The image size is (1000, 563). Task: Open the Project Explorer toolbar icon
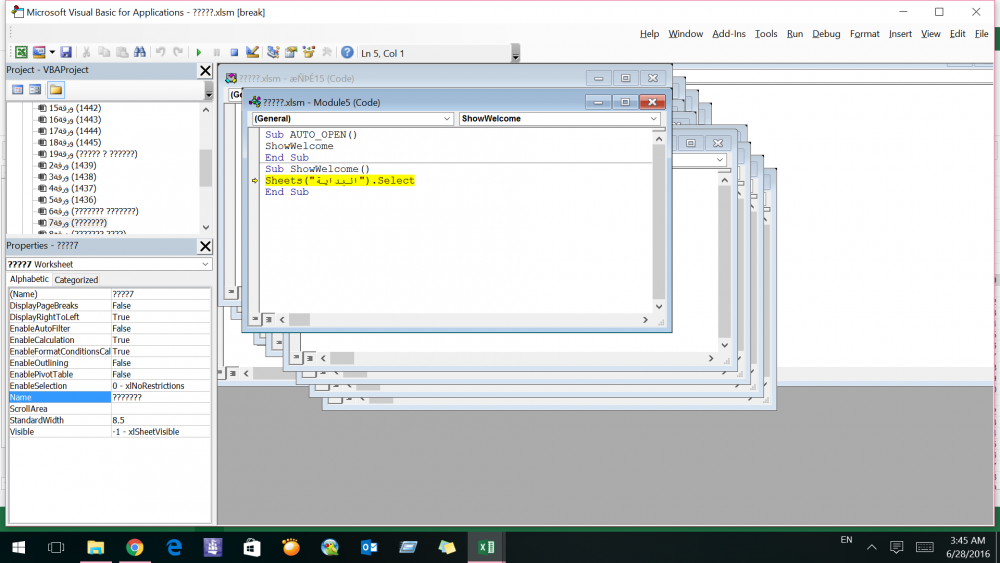pos(273,52)
